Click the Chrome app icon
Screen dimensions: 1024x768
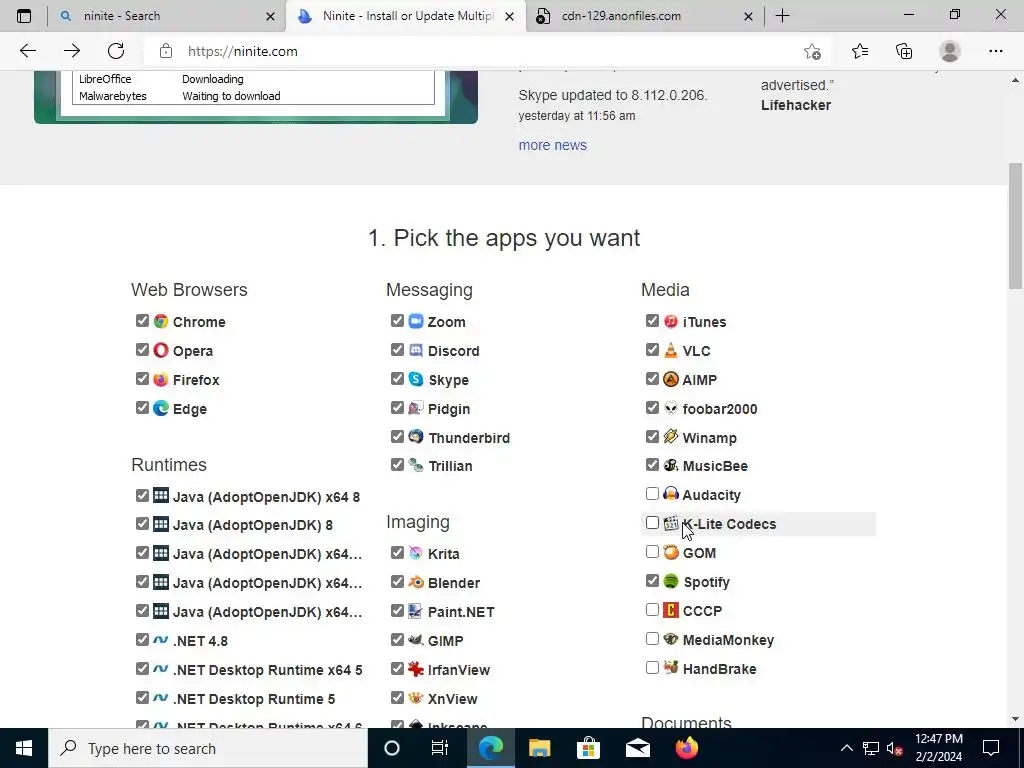point(161,321)
